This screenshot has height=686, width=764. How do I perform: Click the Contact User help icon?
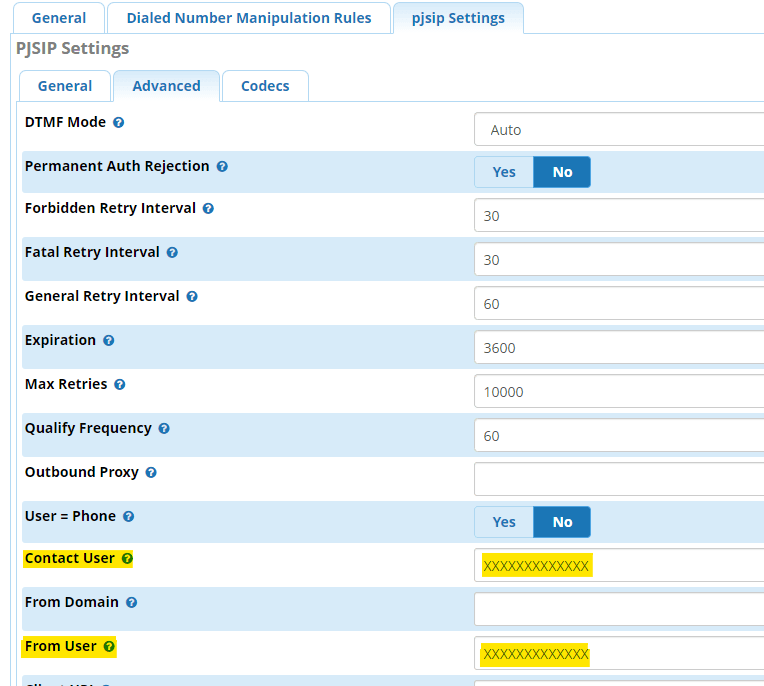click(127, 558)
